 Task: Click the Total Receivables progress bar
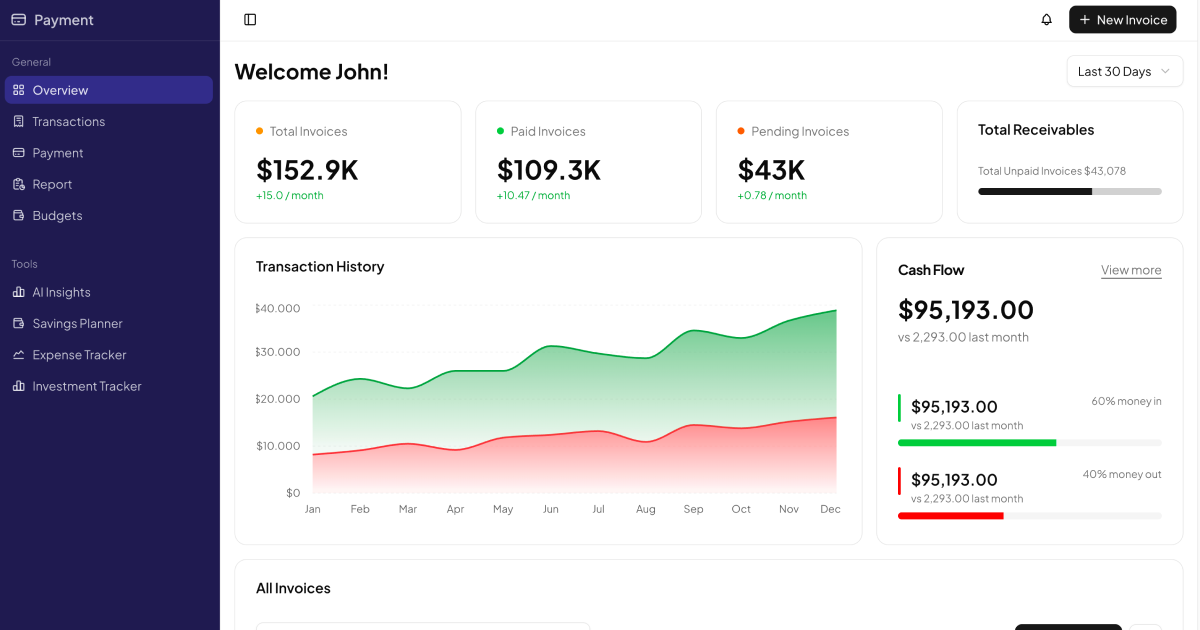pyautogui.click(x=1069, y=191)
